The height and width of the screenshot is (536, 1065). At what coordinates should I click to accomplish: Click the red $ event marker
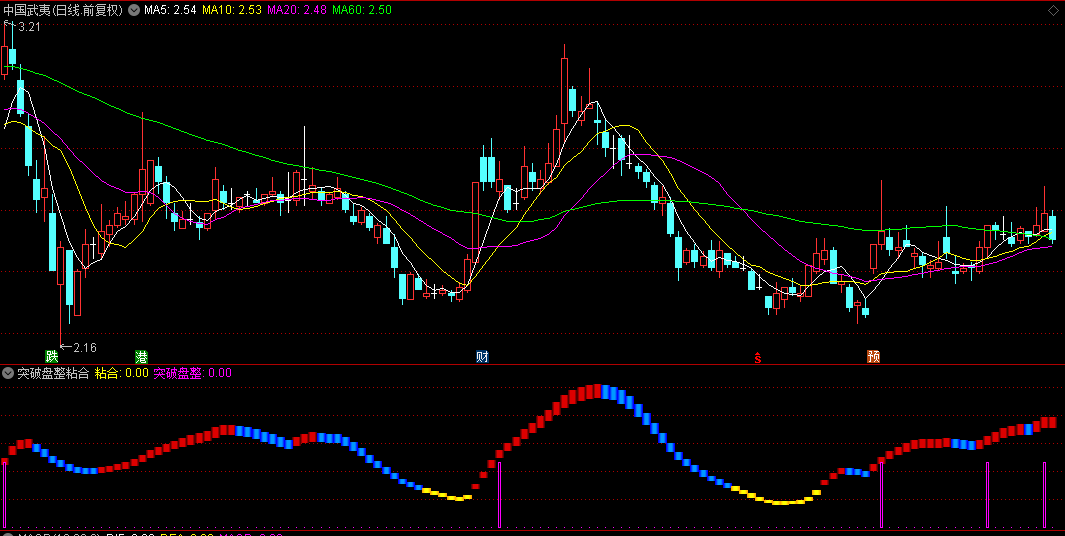coord(758,357)
